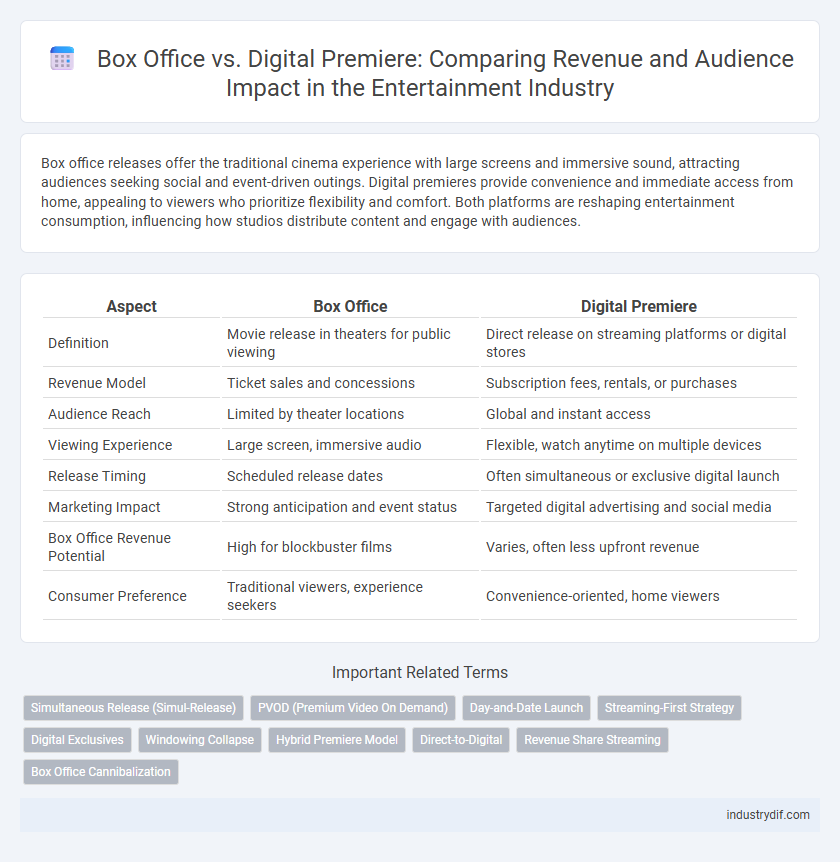This screenshot has width=840, height=862.
Task: Select the Revenue Share Streaming tag
Action: [x=593, y=740]
